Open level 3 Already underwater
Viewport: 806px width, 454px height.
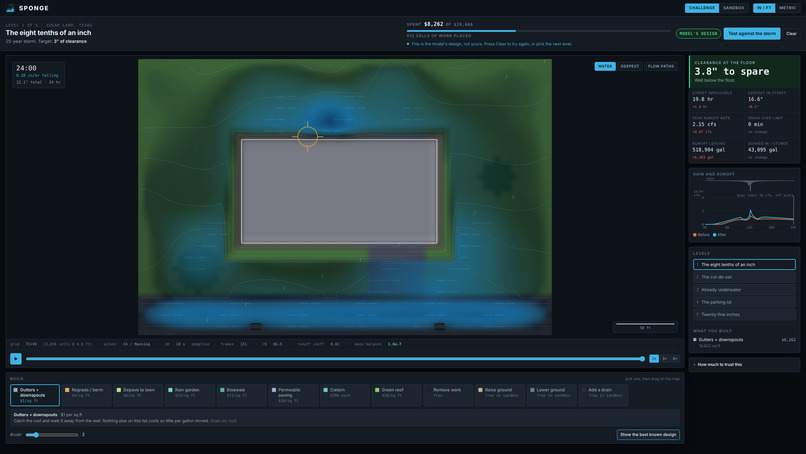point(744,289)
